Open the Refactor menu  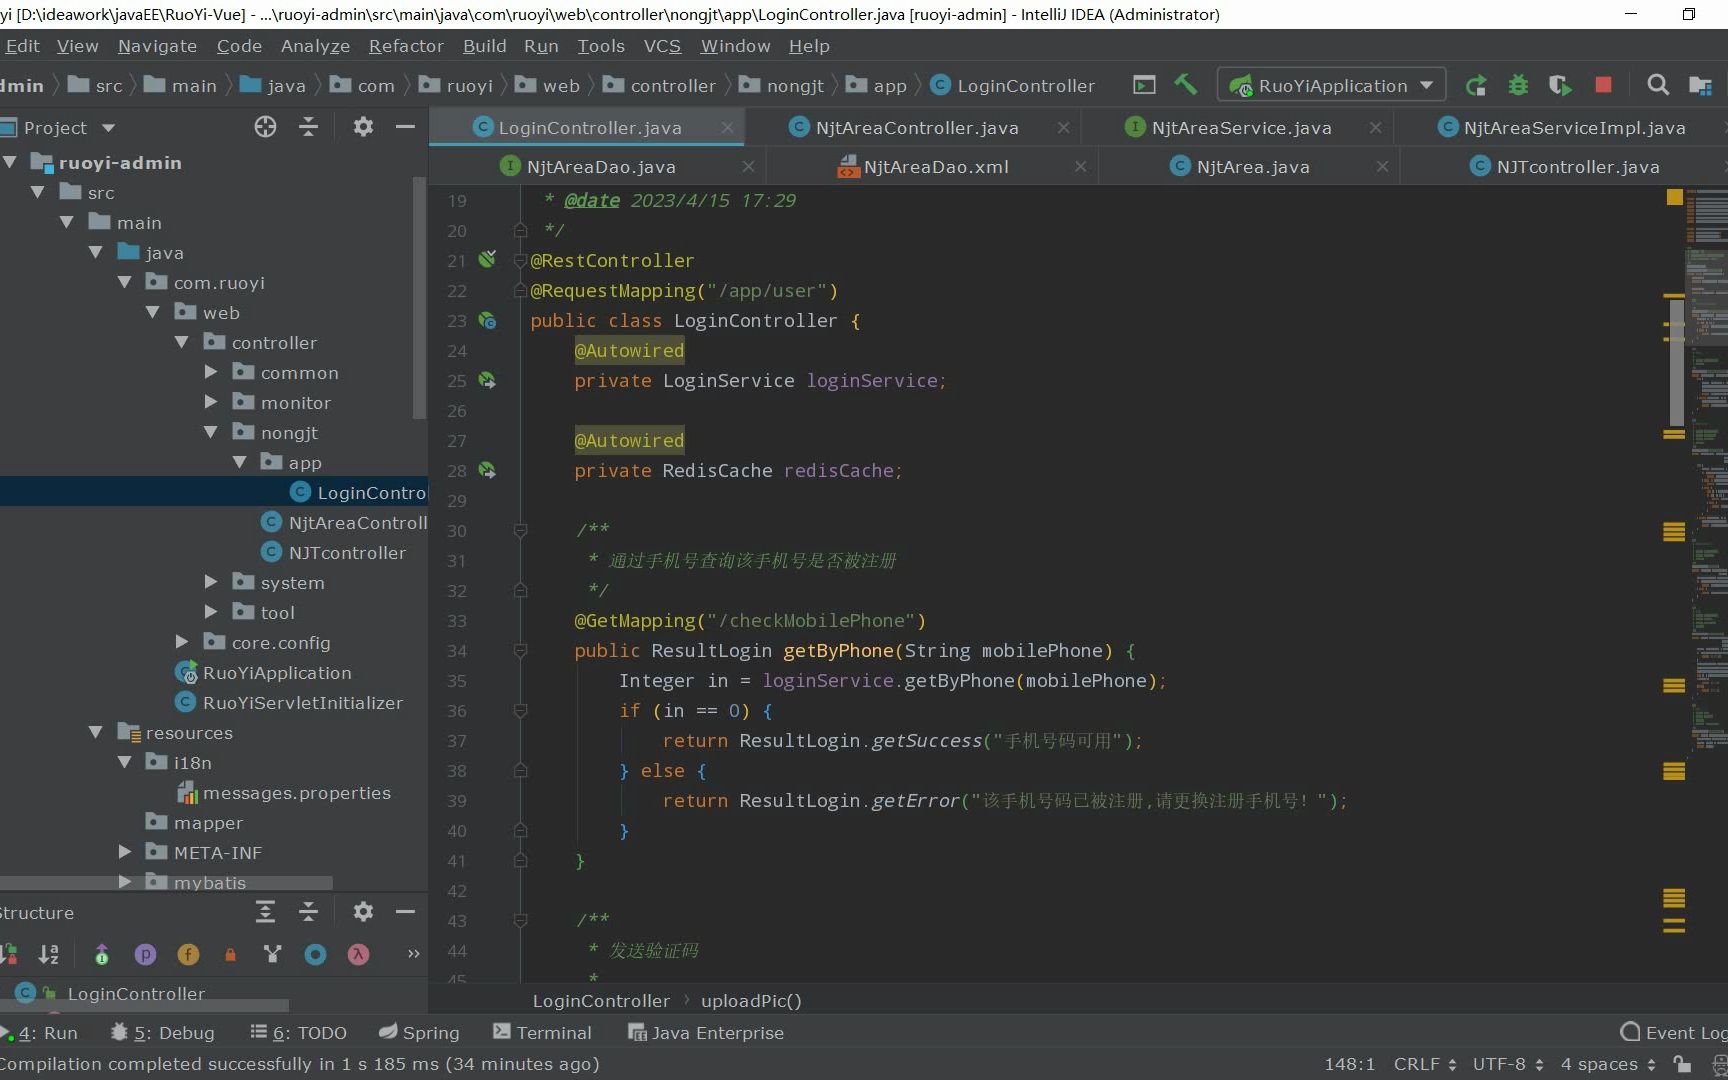click(x=406, y=46)
